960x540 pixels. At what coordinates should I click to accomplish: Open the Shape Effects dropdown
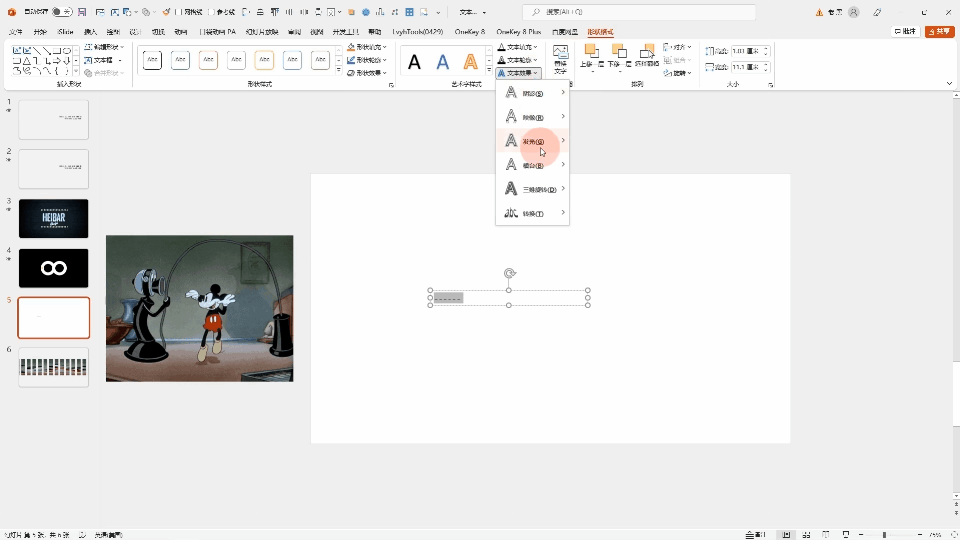[x=367, y=73]
